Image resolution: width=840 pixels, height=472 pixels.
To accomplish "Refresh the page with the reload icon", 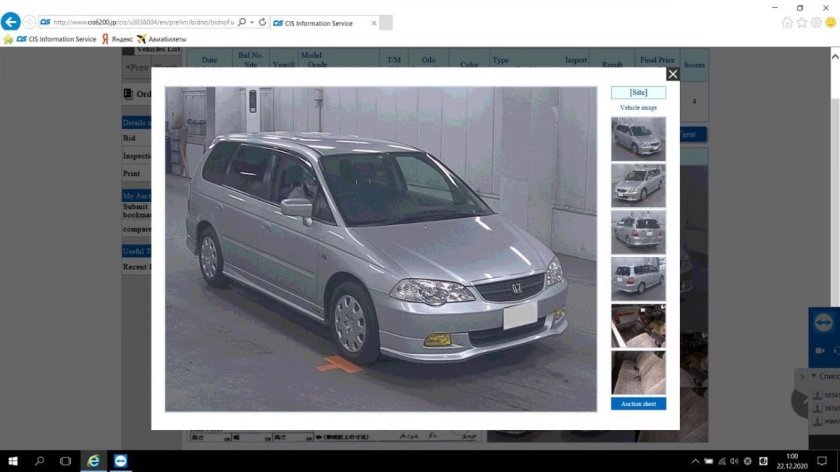I will tap(263, 22).
